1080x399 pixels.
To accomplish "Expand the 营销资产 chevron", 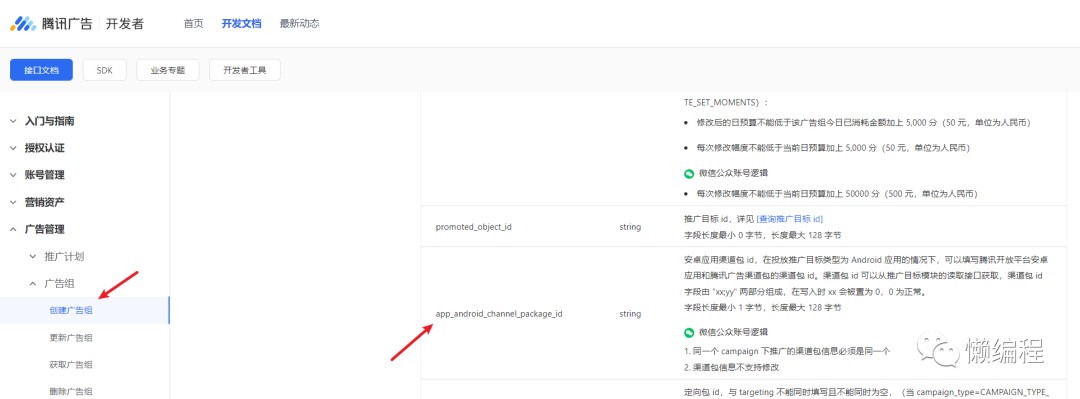I will (12, 203).
